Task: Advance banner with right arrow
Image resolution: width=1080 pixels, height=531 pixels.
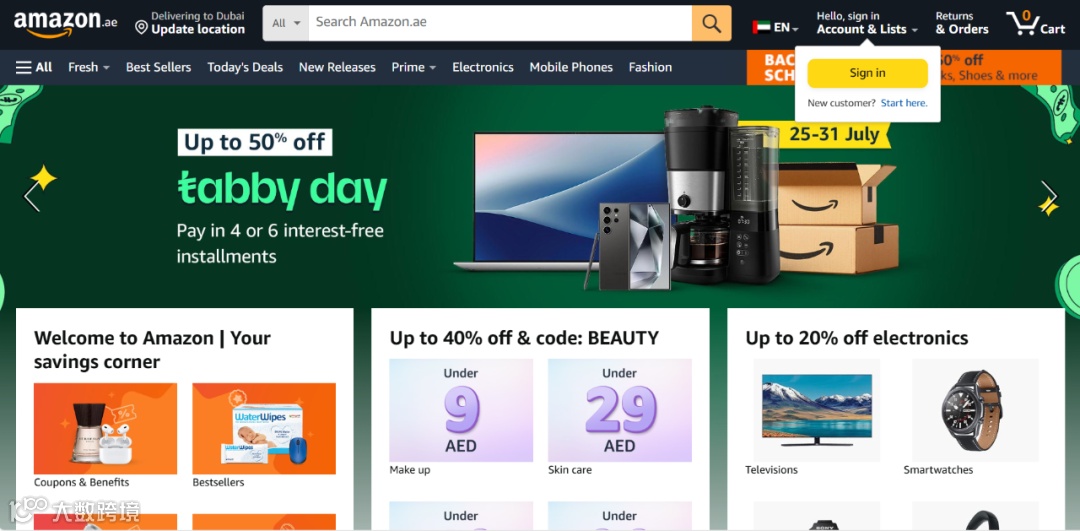Action: 1048,196
